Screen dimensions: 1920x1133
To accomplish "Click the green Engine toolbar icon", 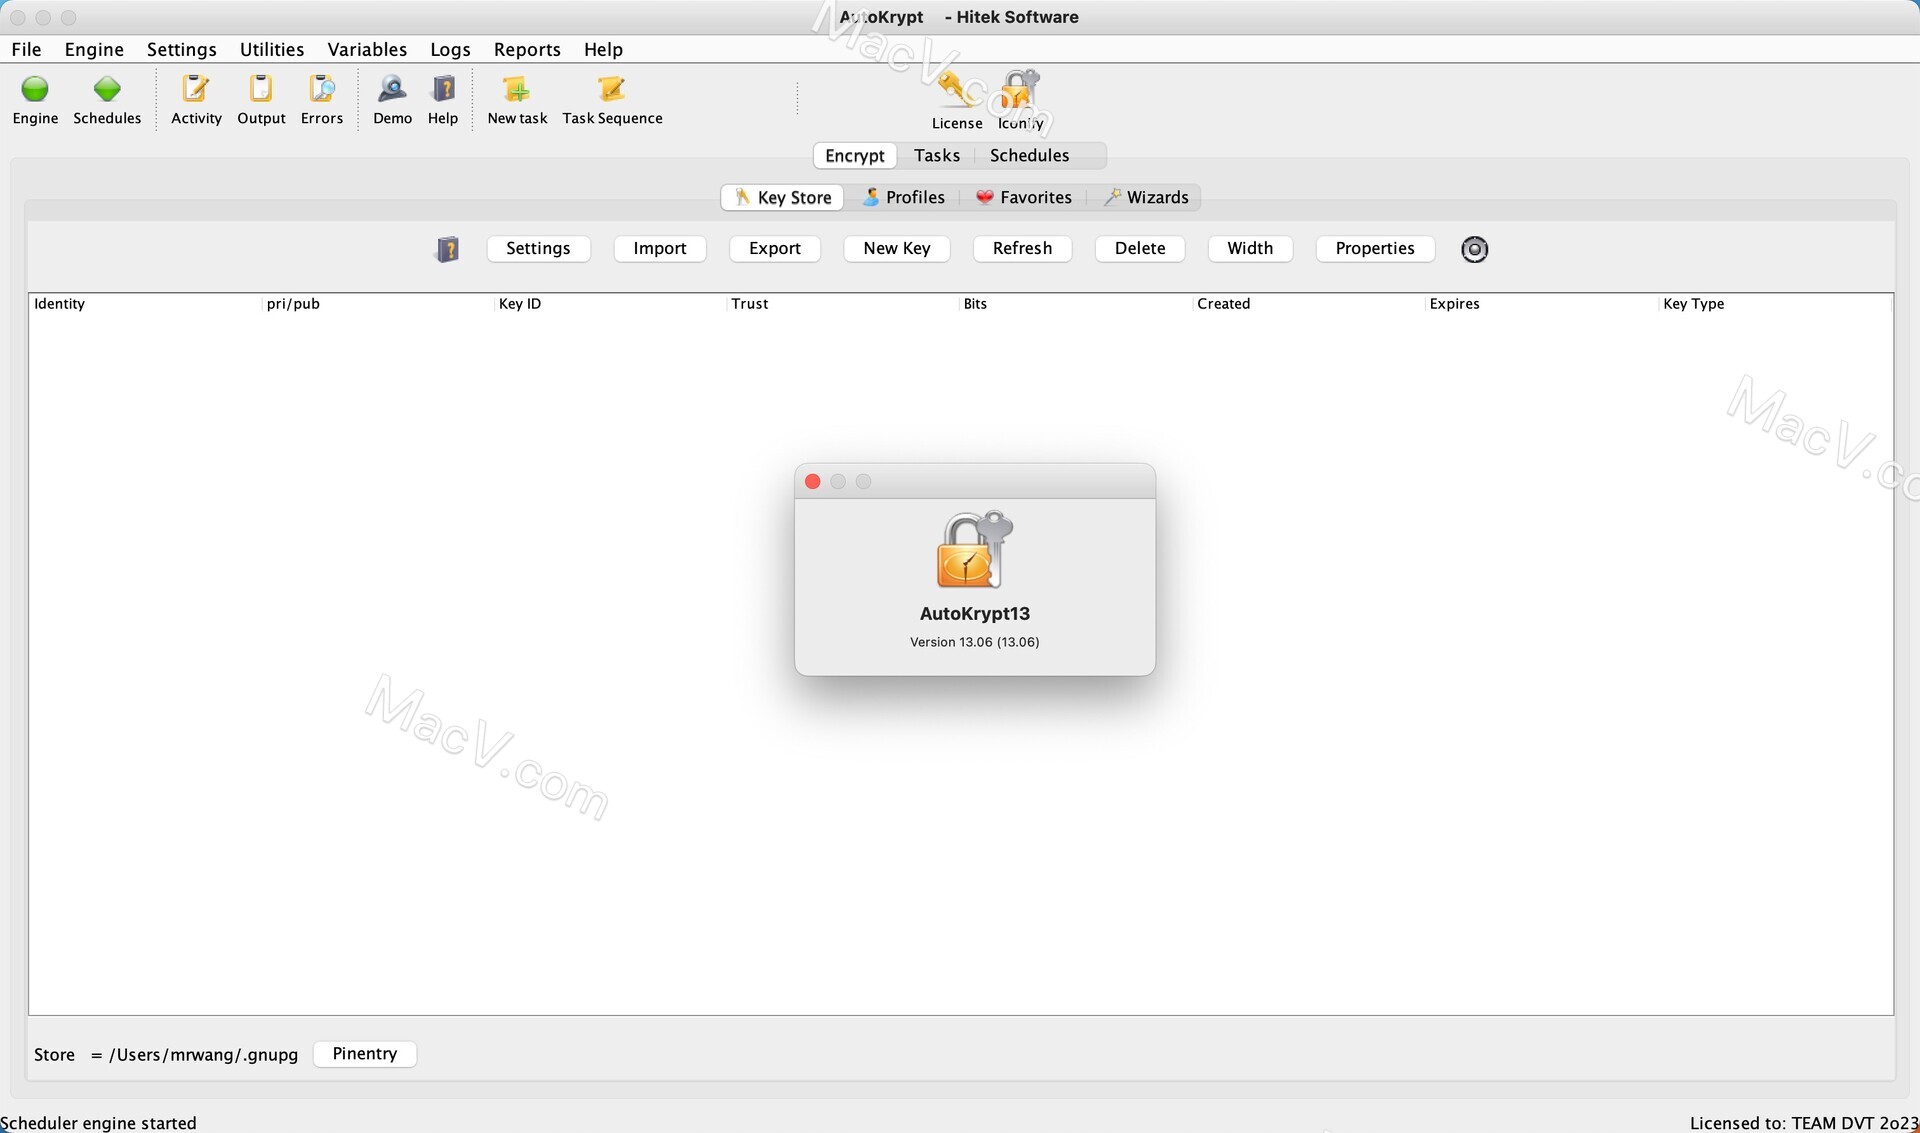I will coord(35,89).
